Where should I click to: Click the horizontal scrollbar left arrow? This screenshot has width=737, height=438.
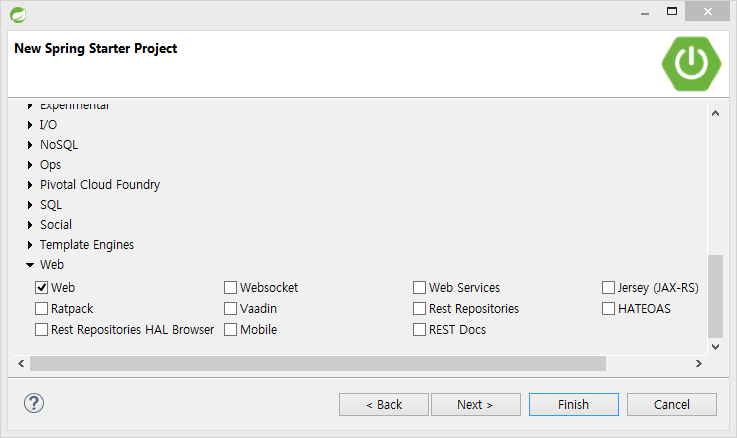(x=21, y=363)
